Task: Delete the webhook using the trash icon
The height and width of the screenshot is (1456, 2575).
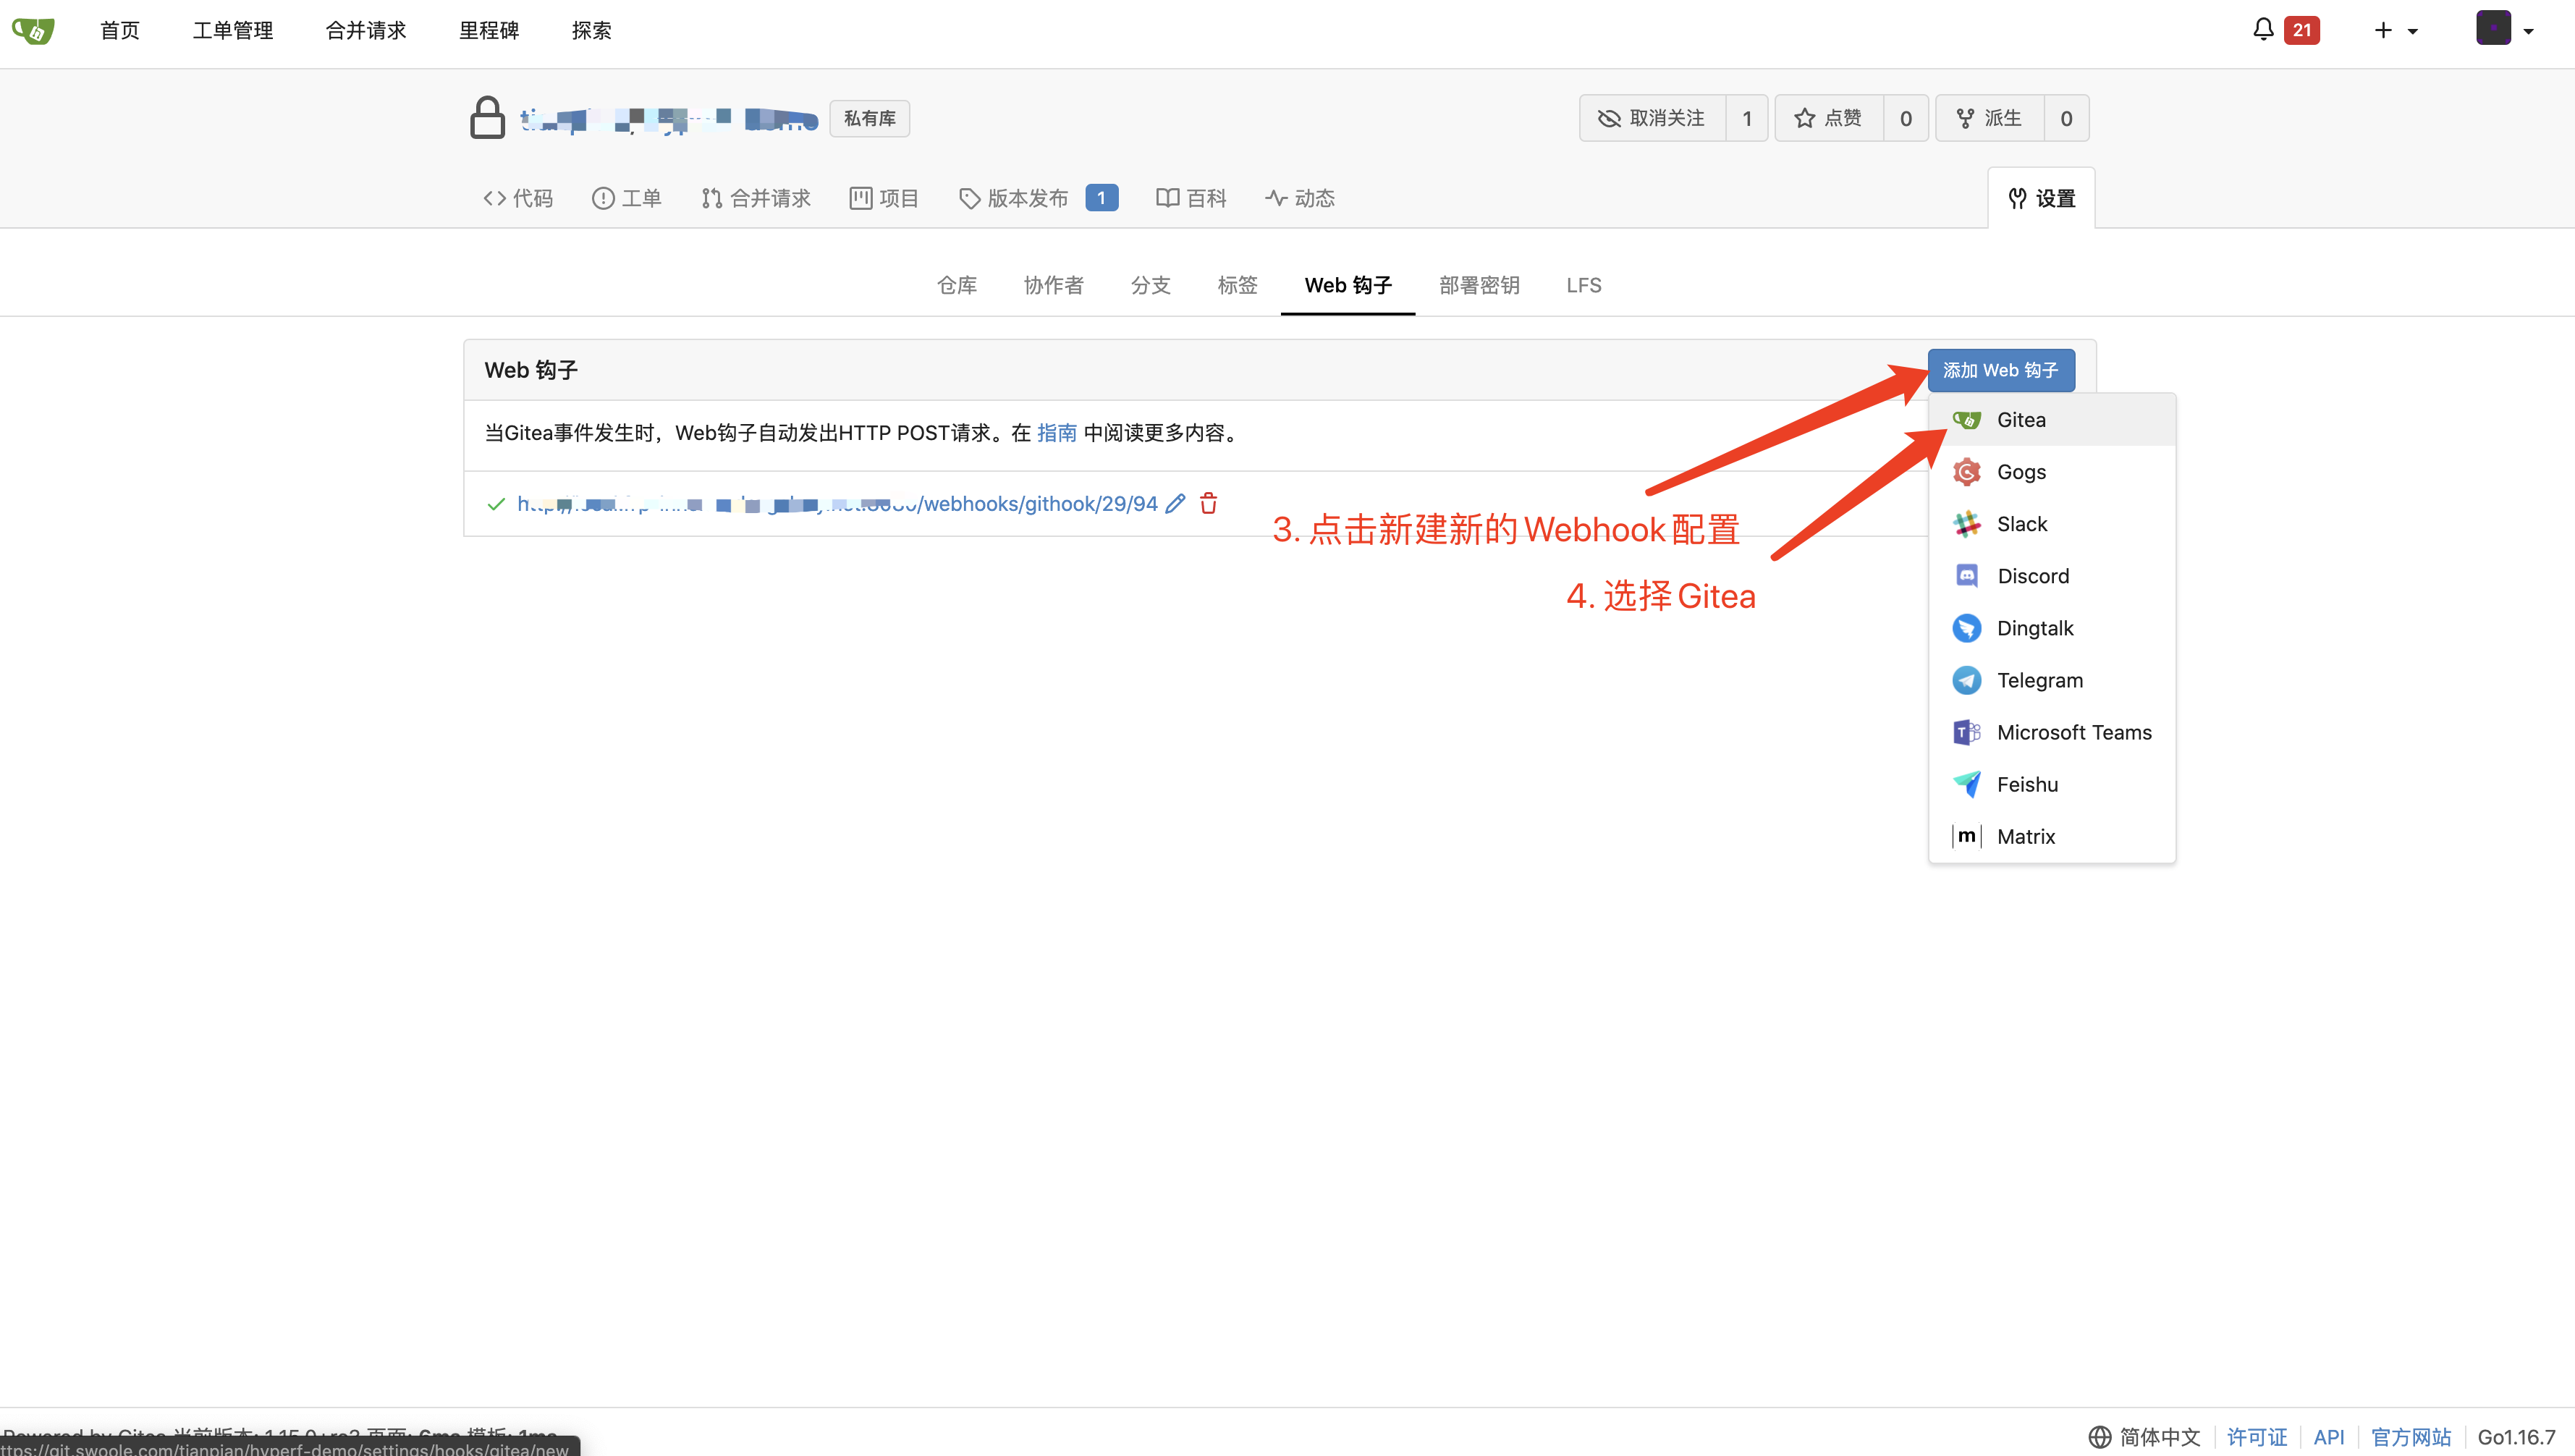Action: click(x=1208, y=503)
